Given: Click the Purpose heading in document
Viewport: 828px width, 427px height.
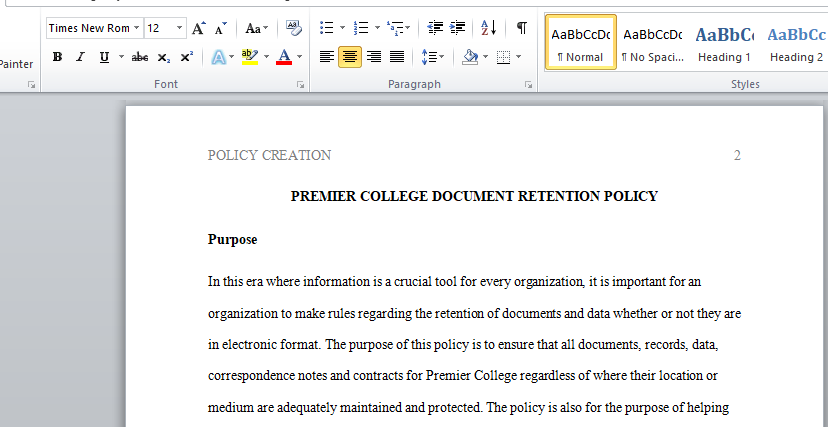Looking at the screenshot, I should click(x=232, y=240).
